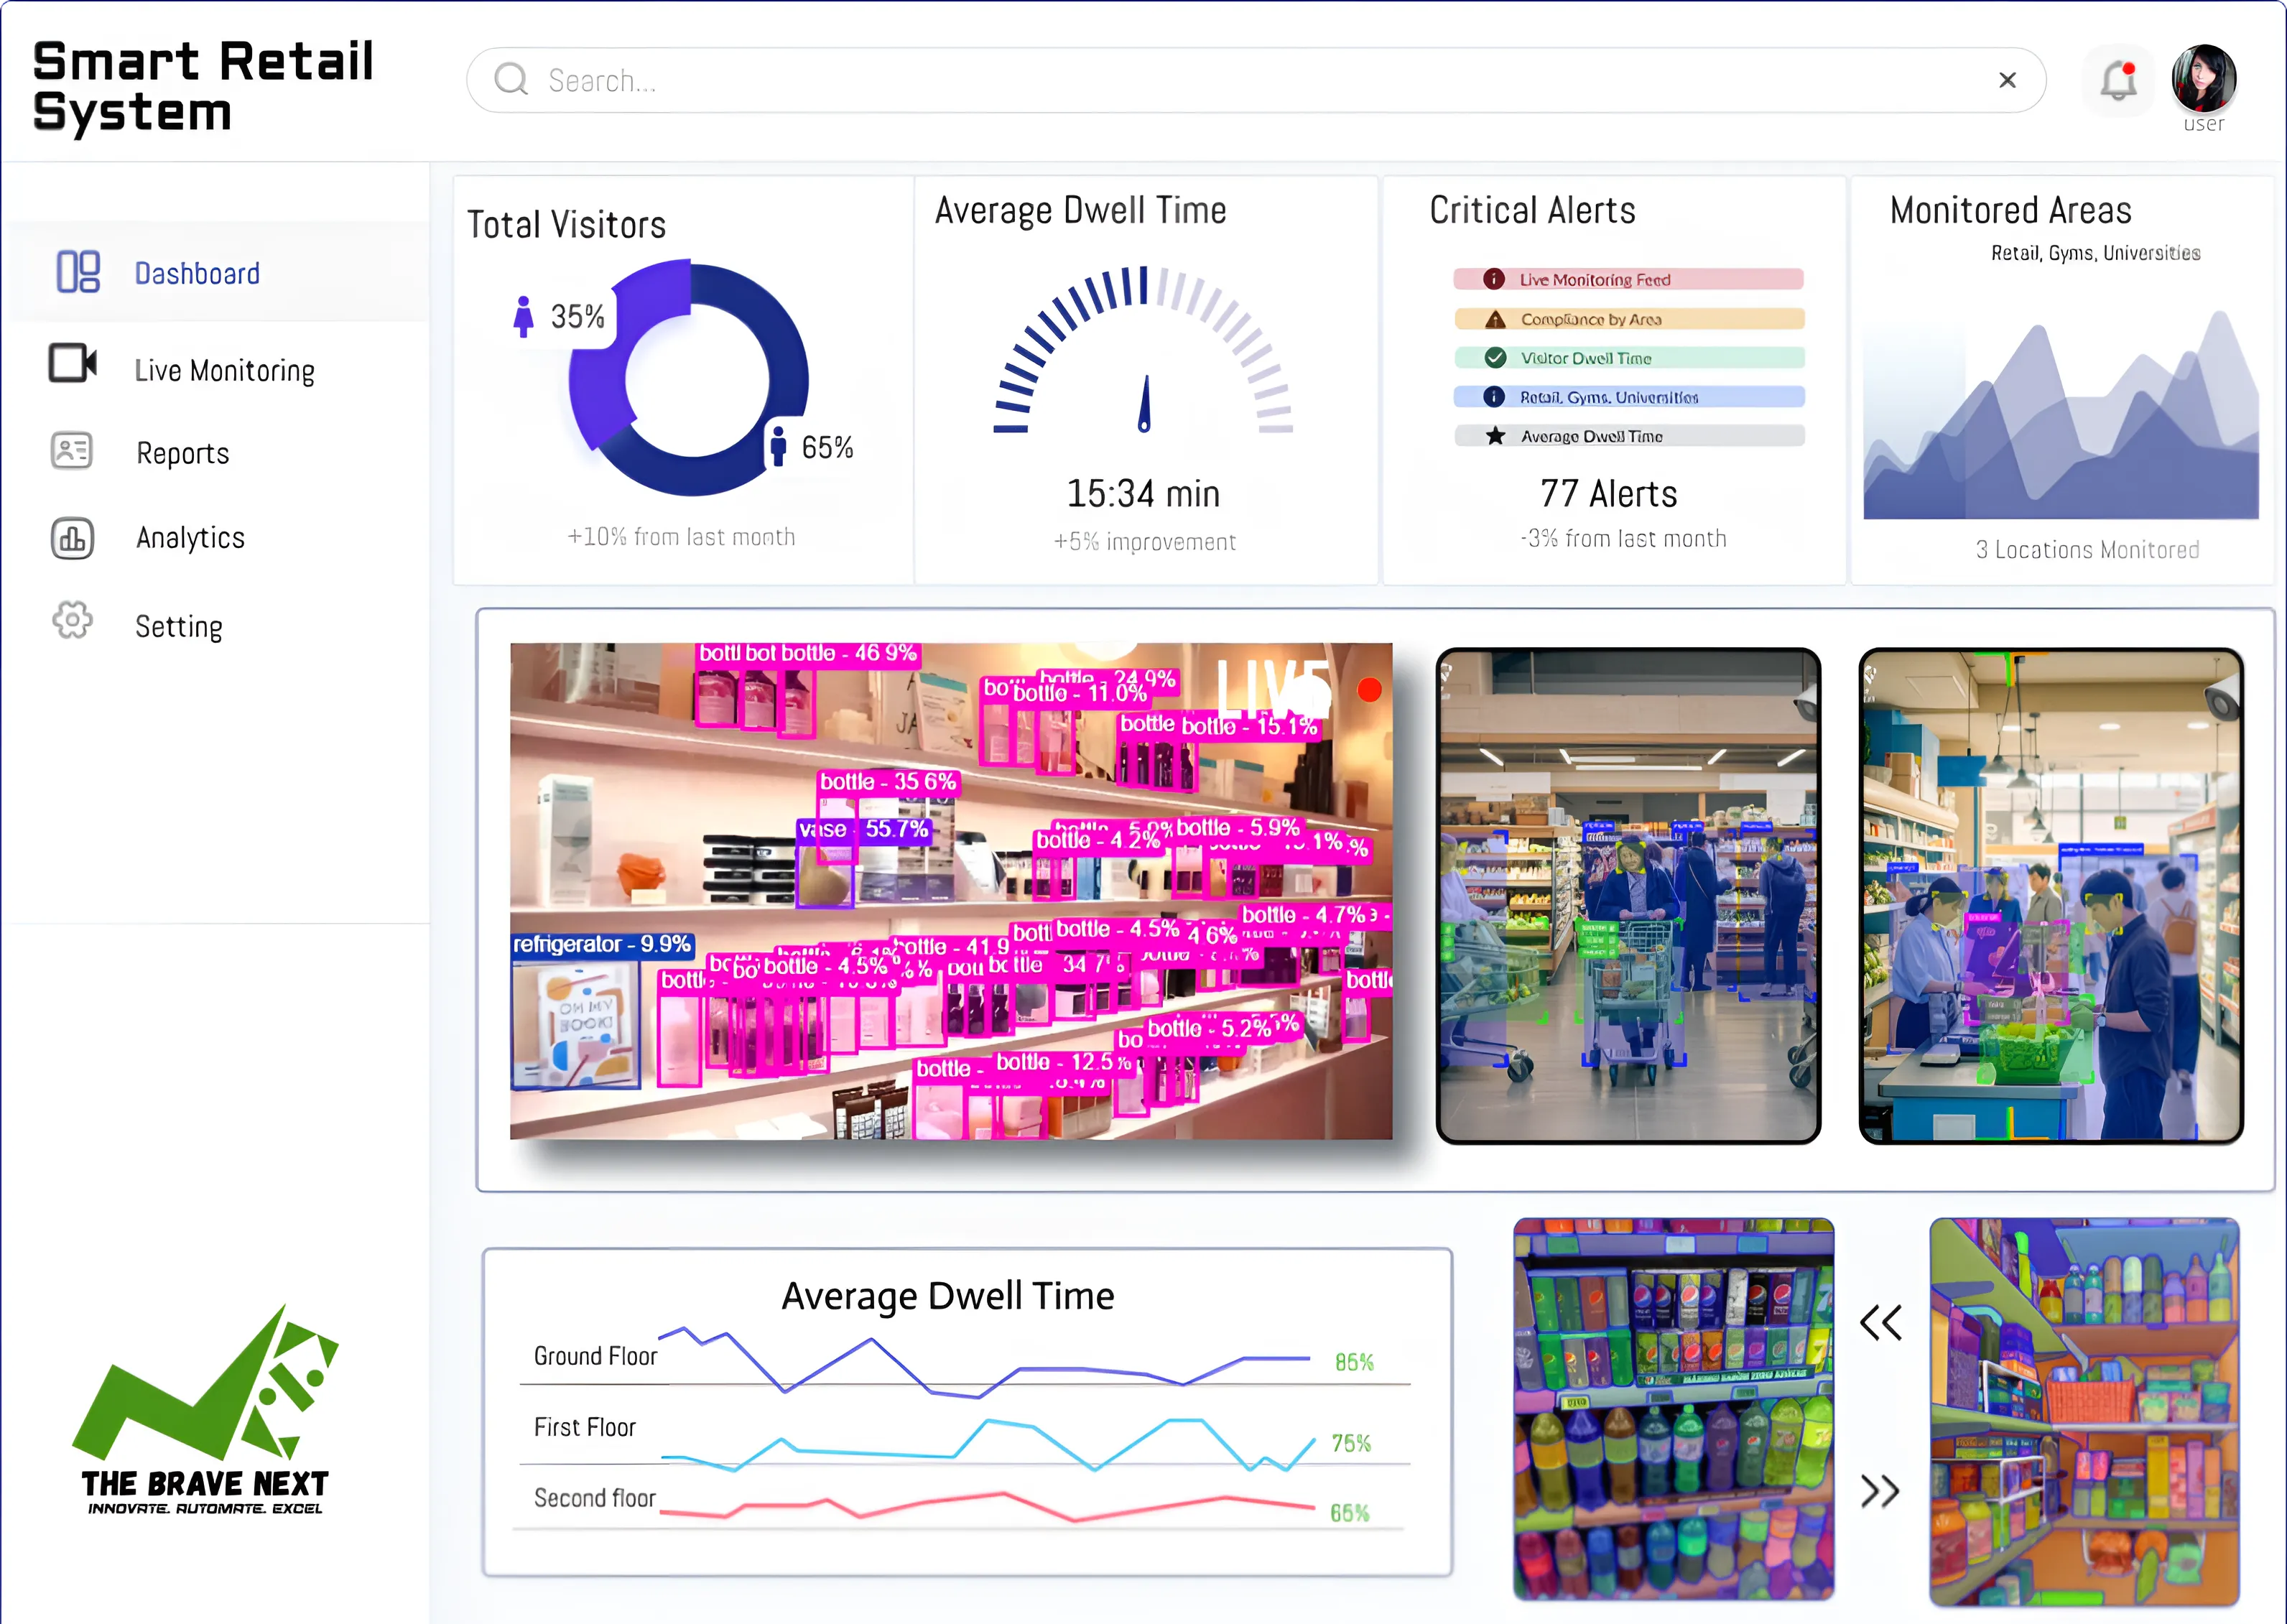Screen dimensions: 2287x1624
Task: Click the 77 Alerts count
Action: (x=1608, y=493)
